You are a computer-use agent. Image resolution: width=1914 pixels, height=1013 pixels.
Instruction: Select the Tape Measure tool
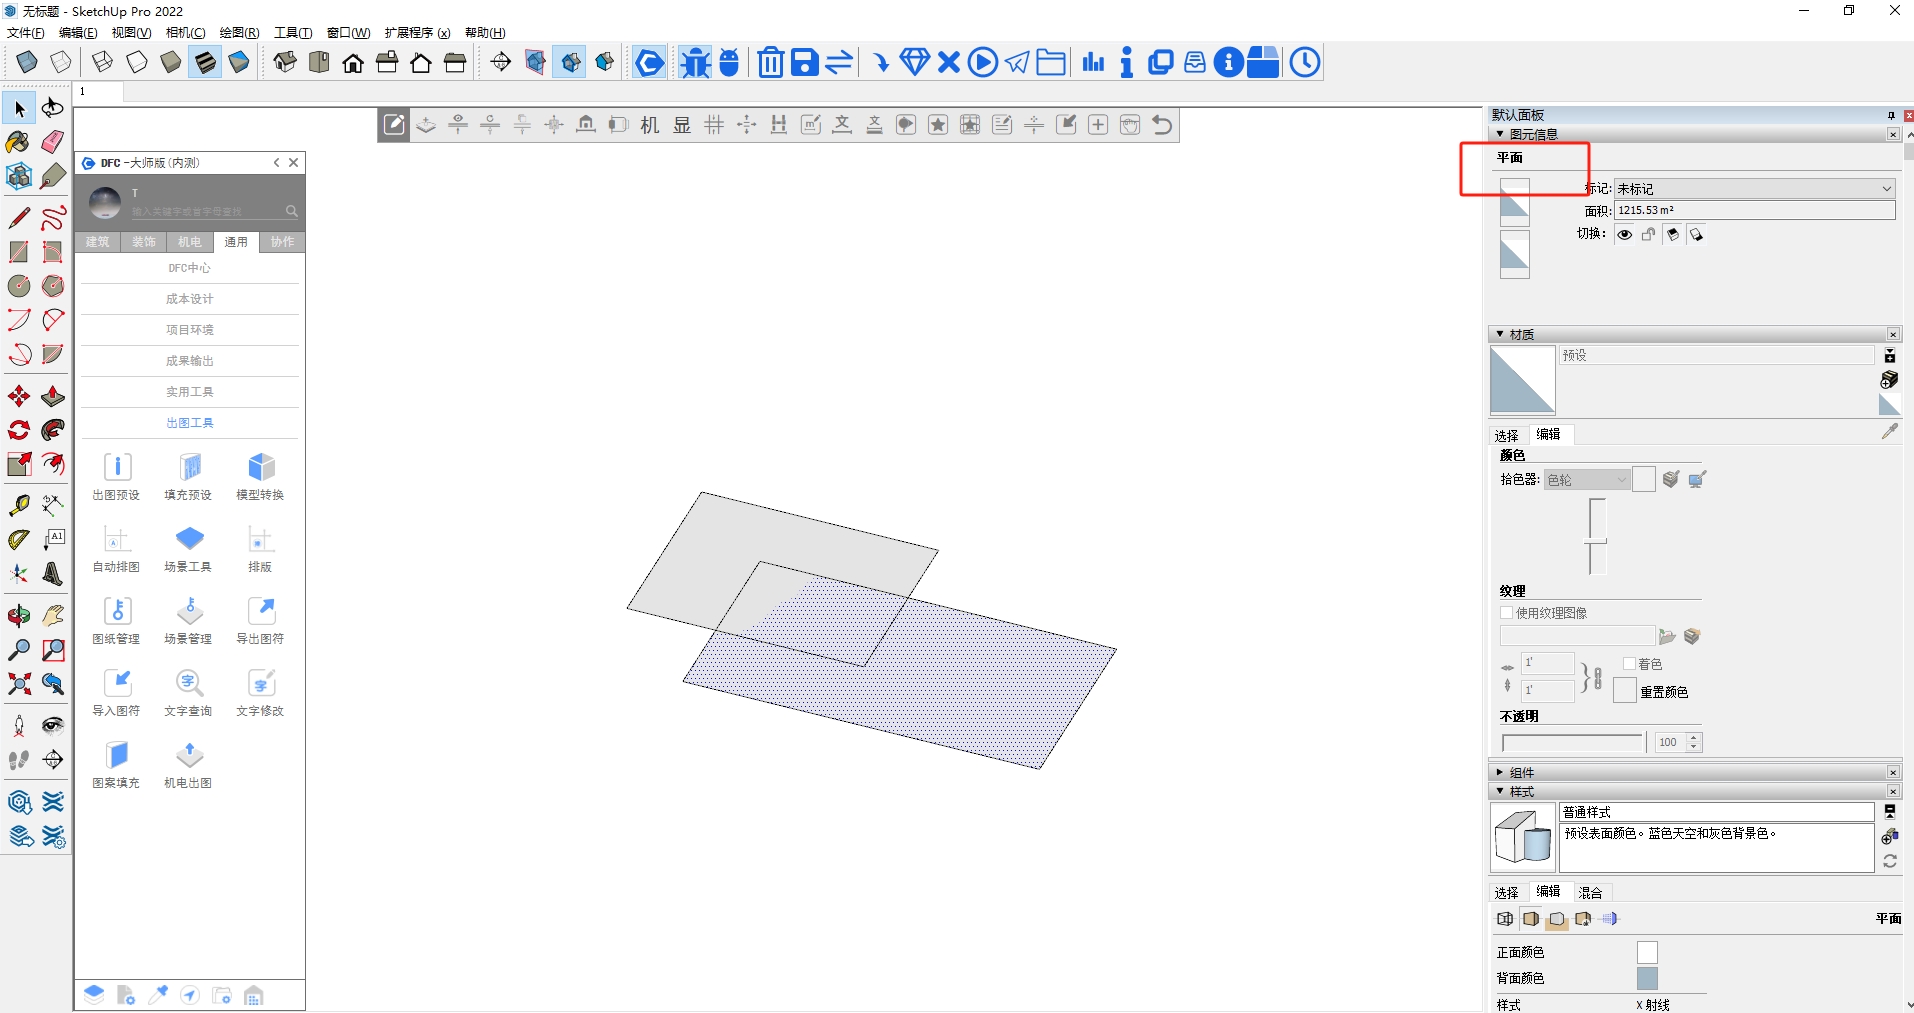coord(19,506)
